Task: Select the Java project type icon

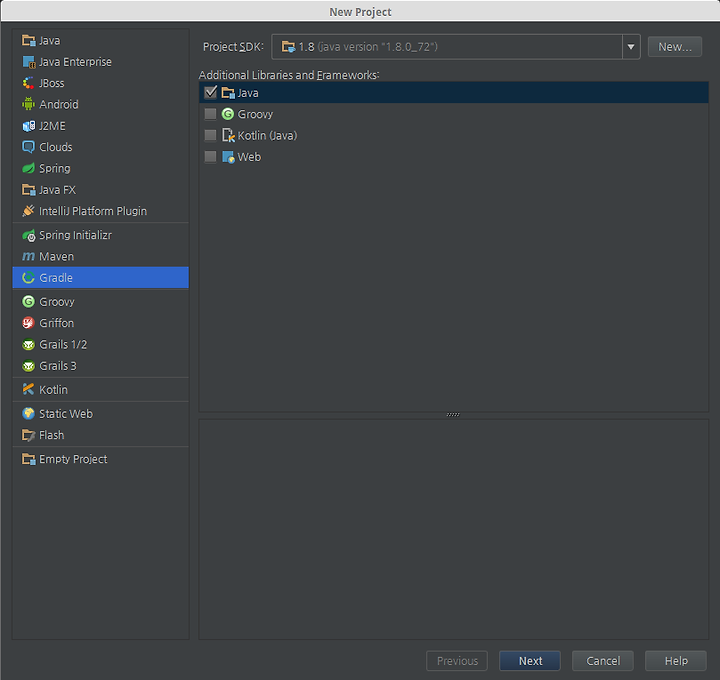Action: tap(28, 40)
